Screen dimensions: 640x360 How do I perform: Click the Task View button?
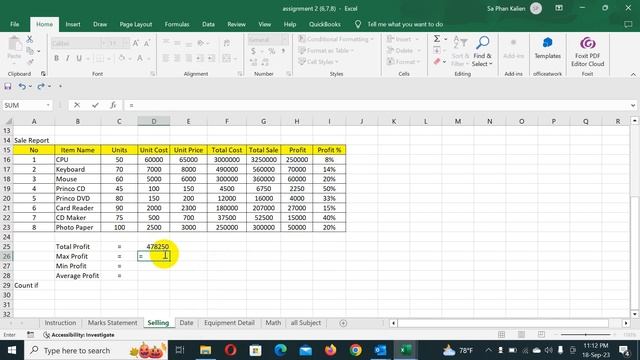tap(180, 350)
